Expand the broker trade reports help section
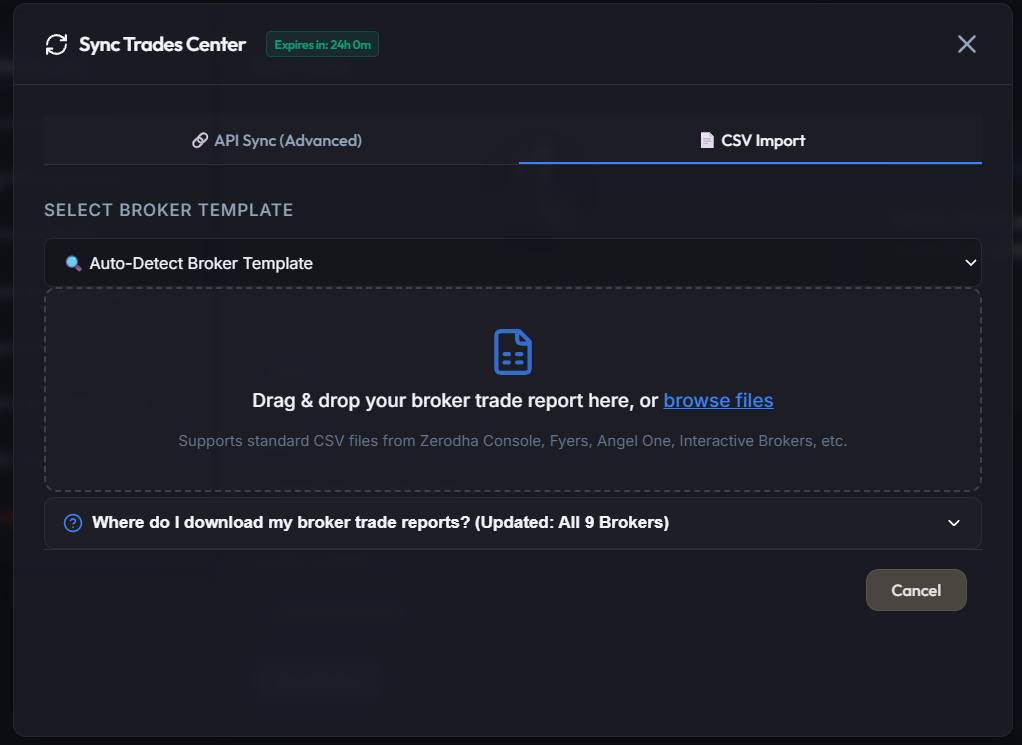This screenshot has width=1022, height=745. point(513,523)
